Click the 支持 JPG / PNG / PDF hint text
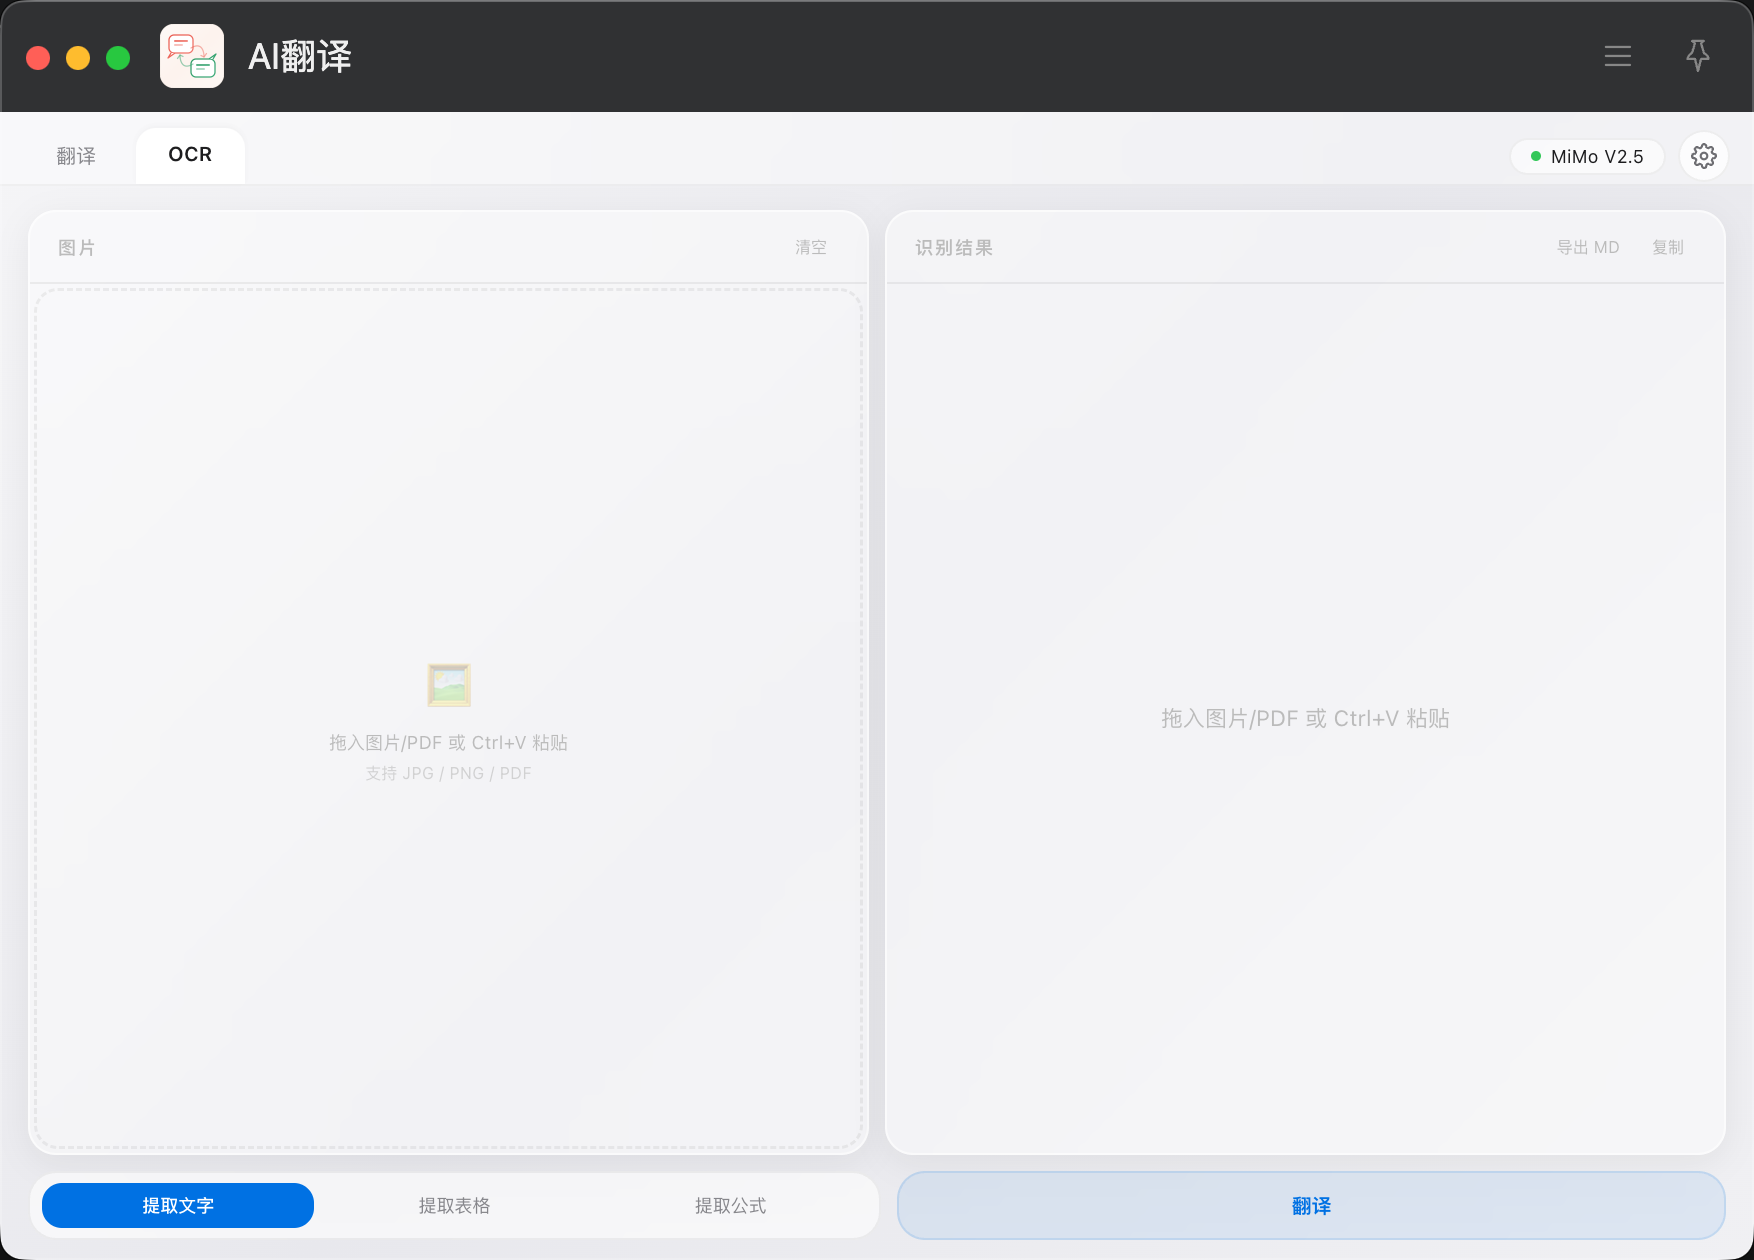 click(x=448, y=773)
